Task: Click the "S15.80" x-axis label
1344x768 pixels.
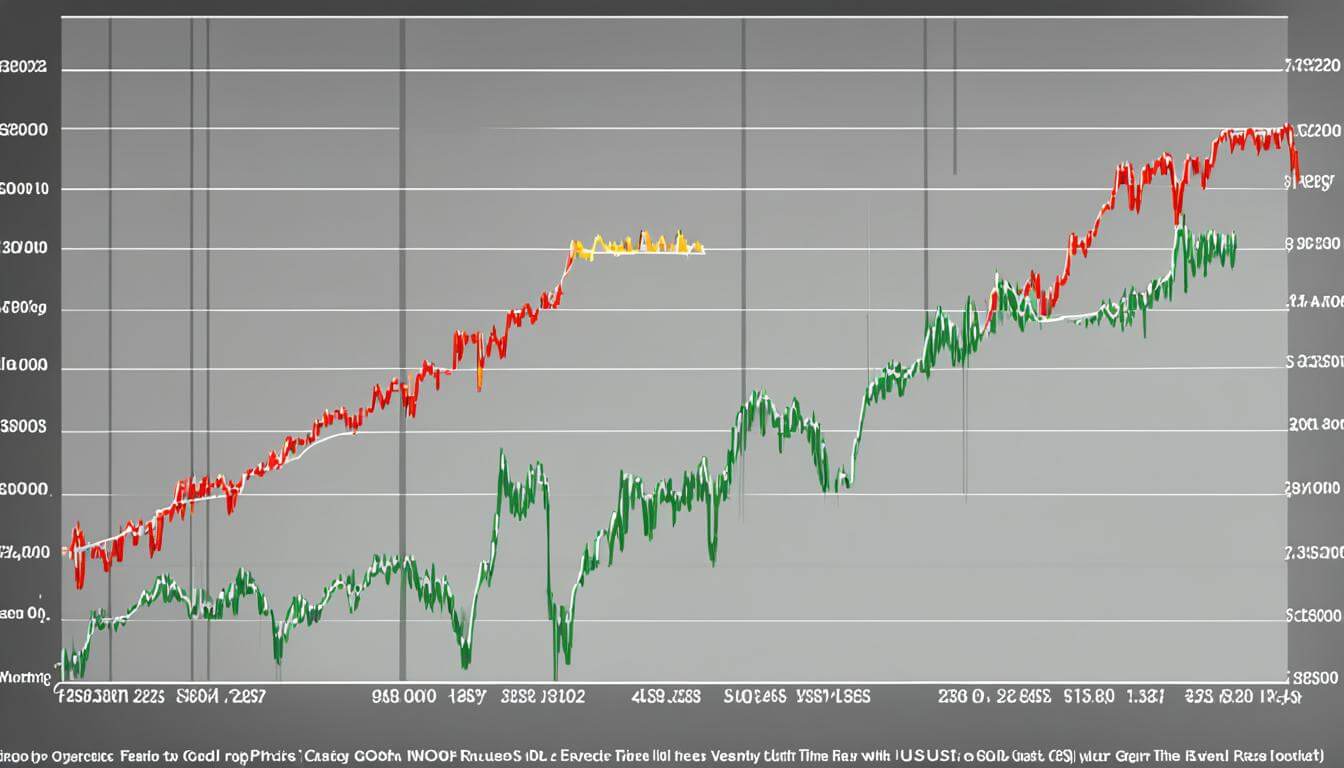Action: click(1091, 696)
